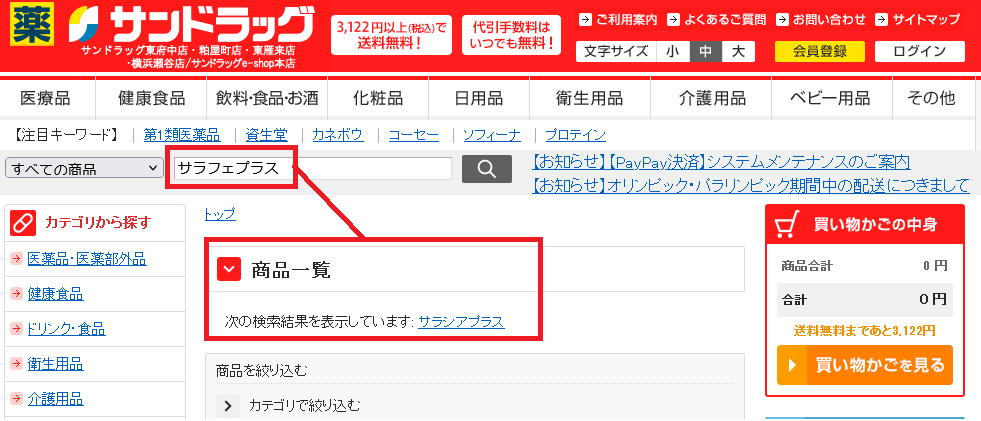Click the search input field
Screen dimensions: 981x421
(313, 168)
